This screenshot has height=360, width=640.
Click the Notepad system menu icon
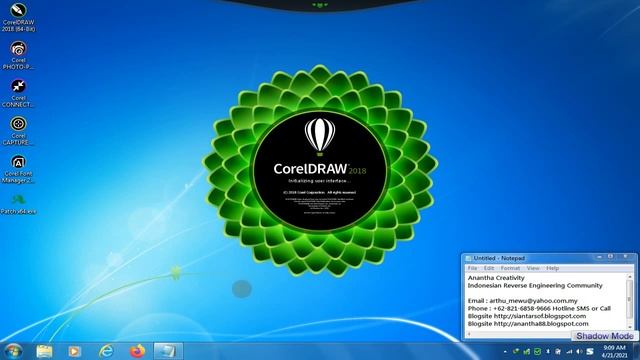pos(468,258)
